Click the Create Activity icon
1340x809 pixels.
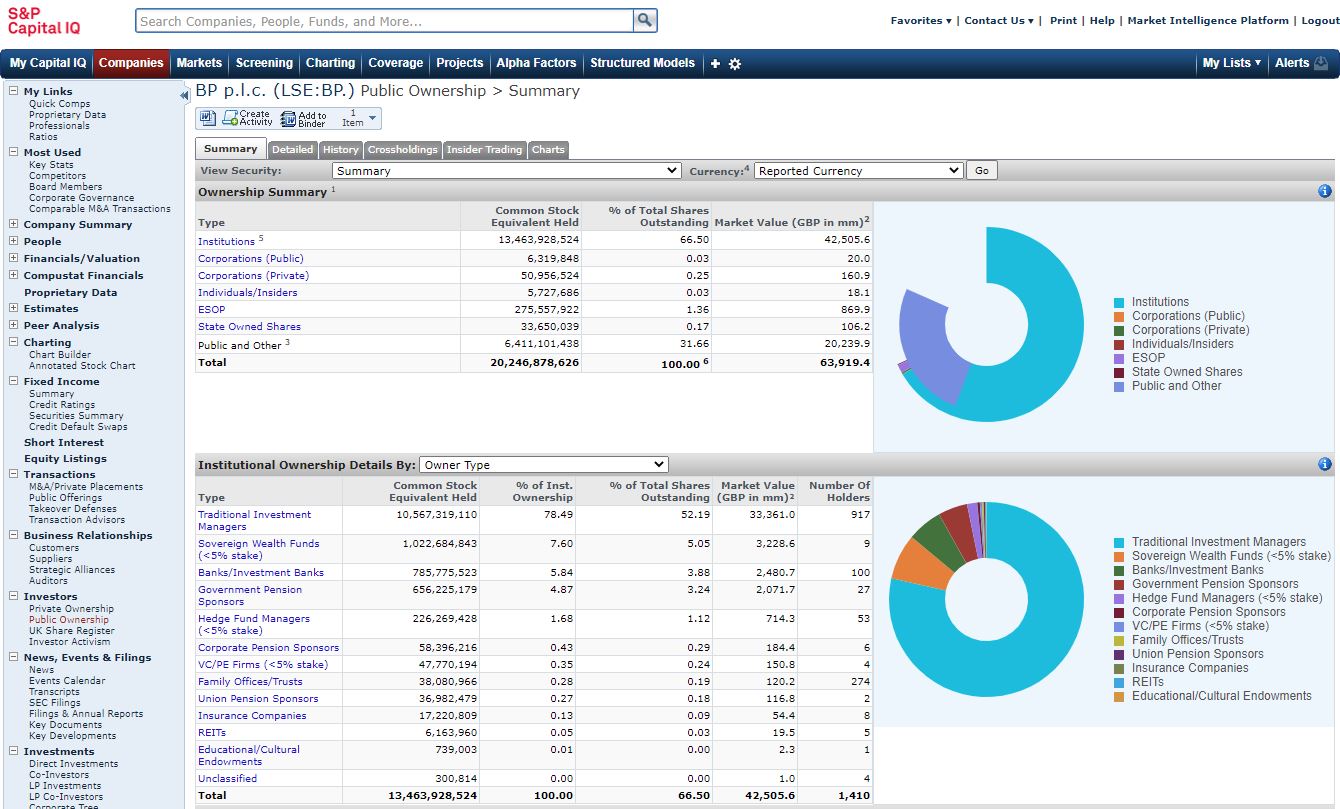point(230,118)
